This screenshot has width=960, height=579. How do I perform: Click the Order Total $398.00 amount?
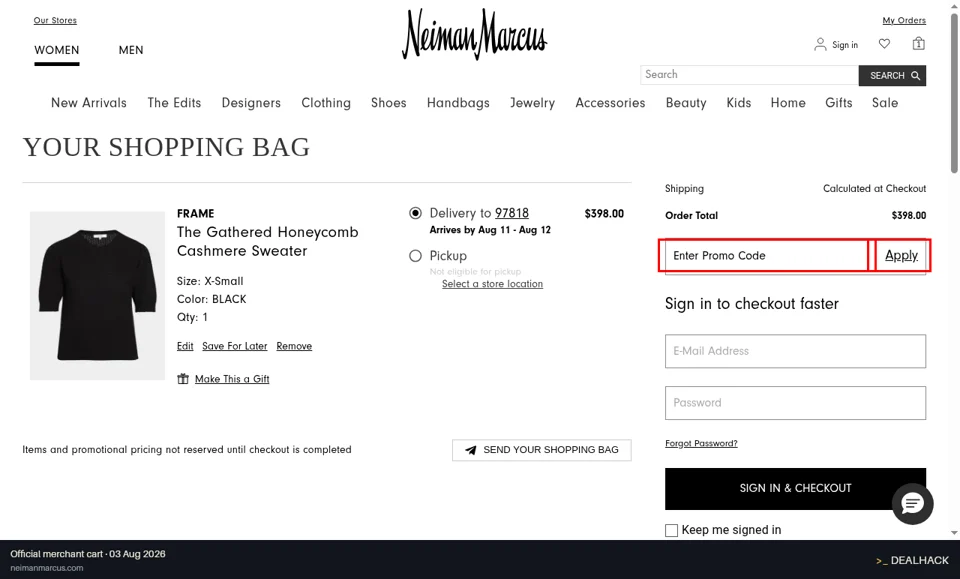point(909,215)
